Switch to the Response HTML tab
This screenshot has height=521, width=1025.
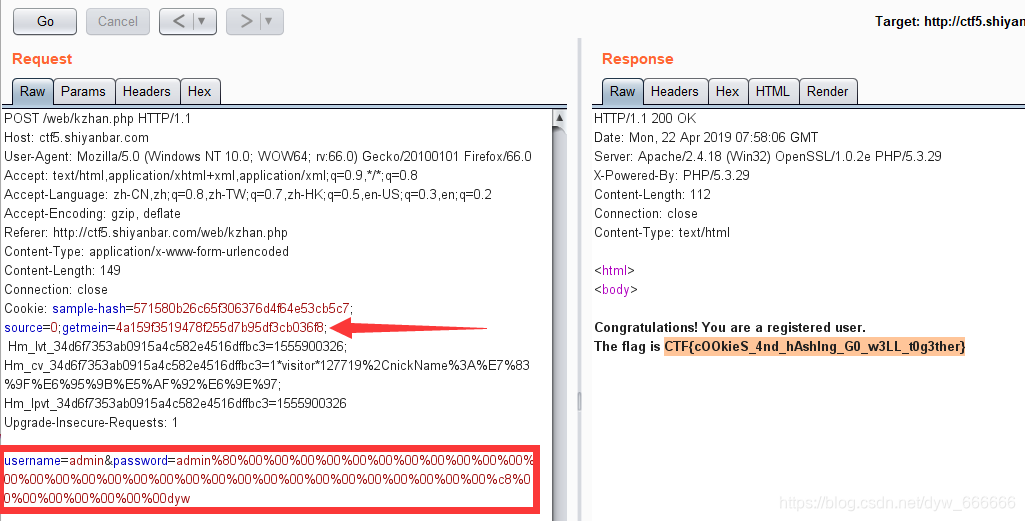click(773, 92)
